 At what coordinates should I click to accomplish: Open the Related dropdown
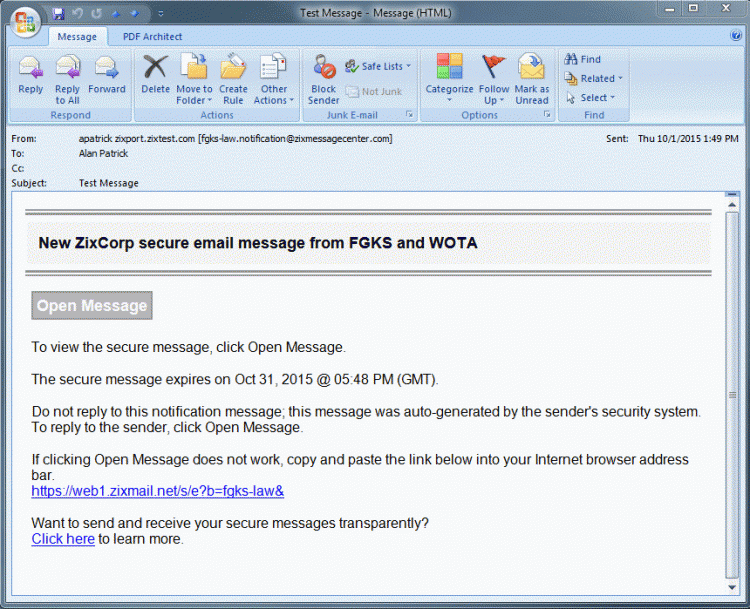594,78
